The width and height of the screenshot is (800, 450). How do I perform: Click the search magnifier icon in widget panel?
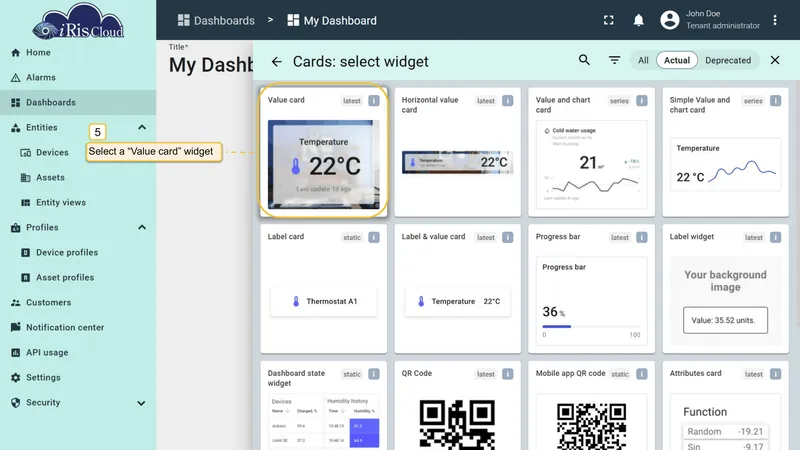pyautogui.click(x=584, y=60)
